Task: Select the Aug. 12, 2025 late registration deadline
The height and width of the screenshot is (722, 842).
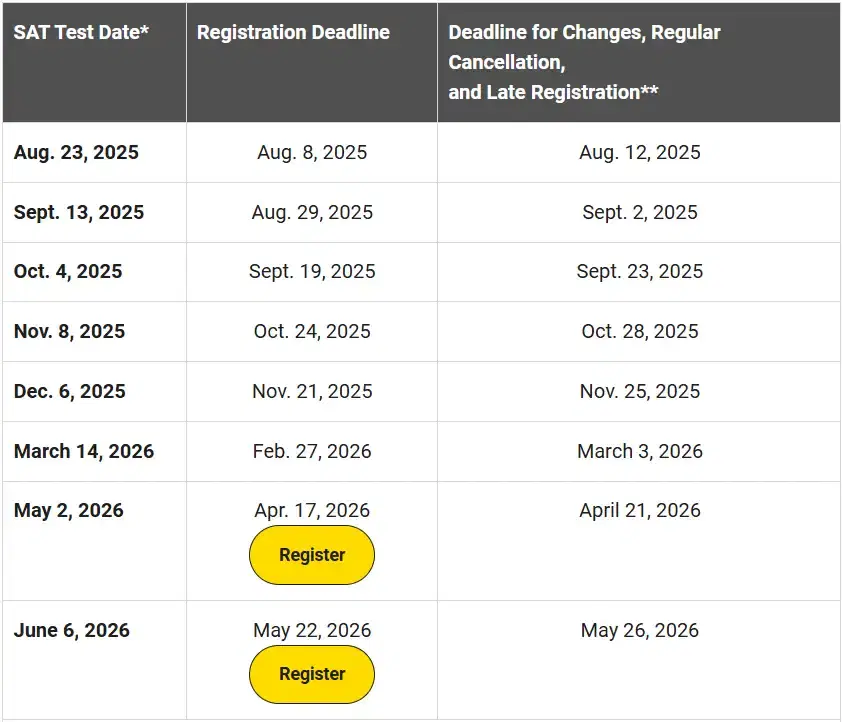Action: coord(640,152)
